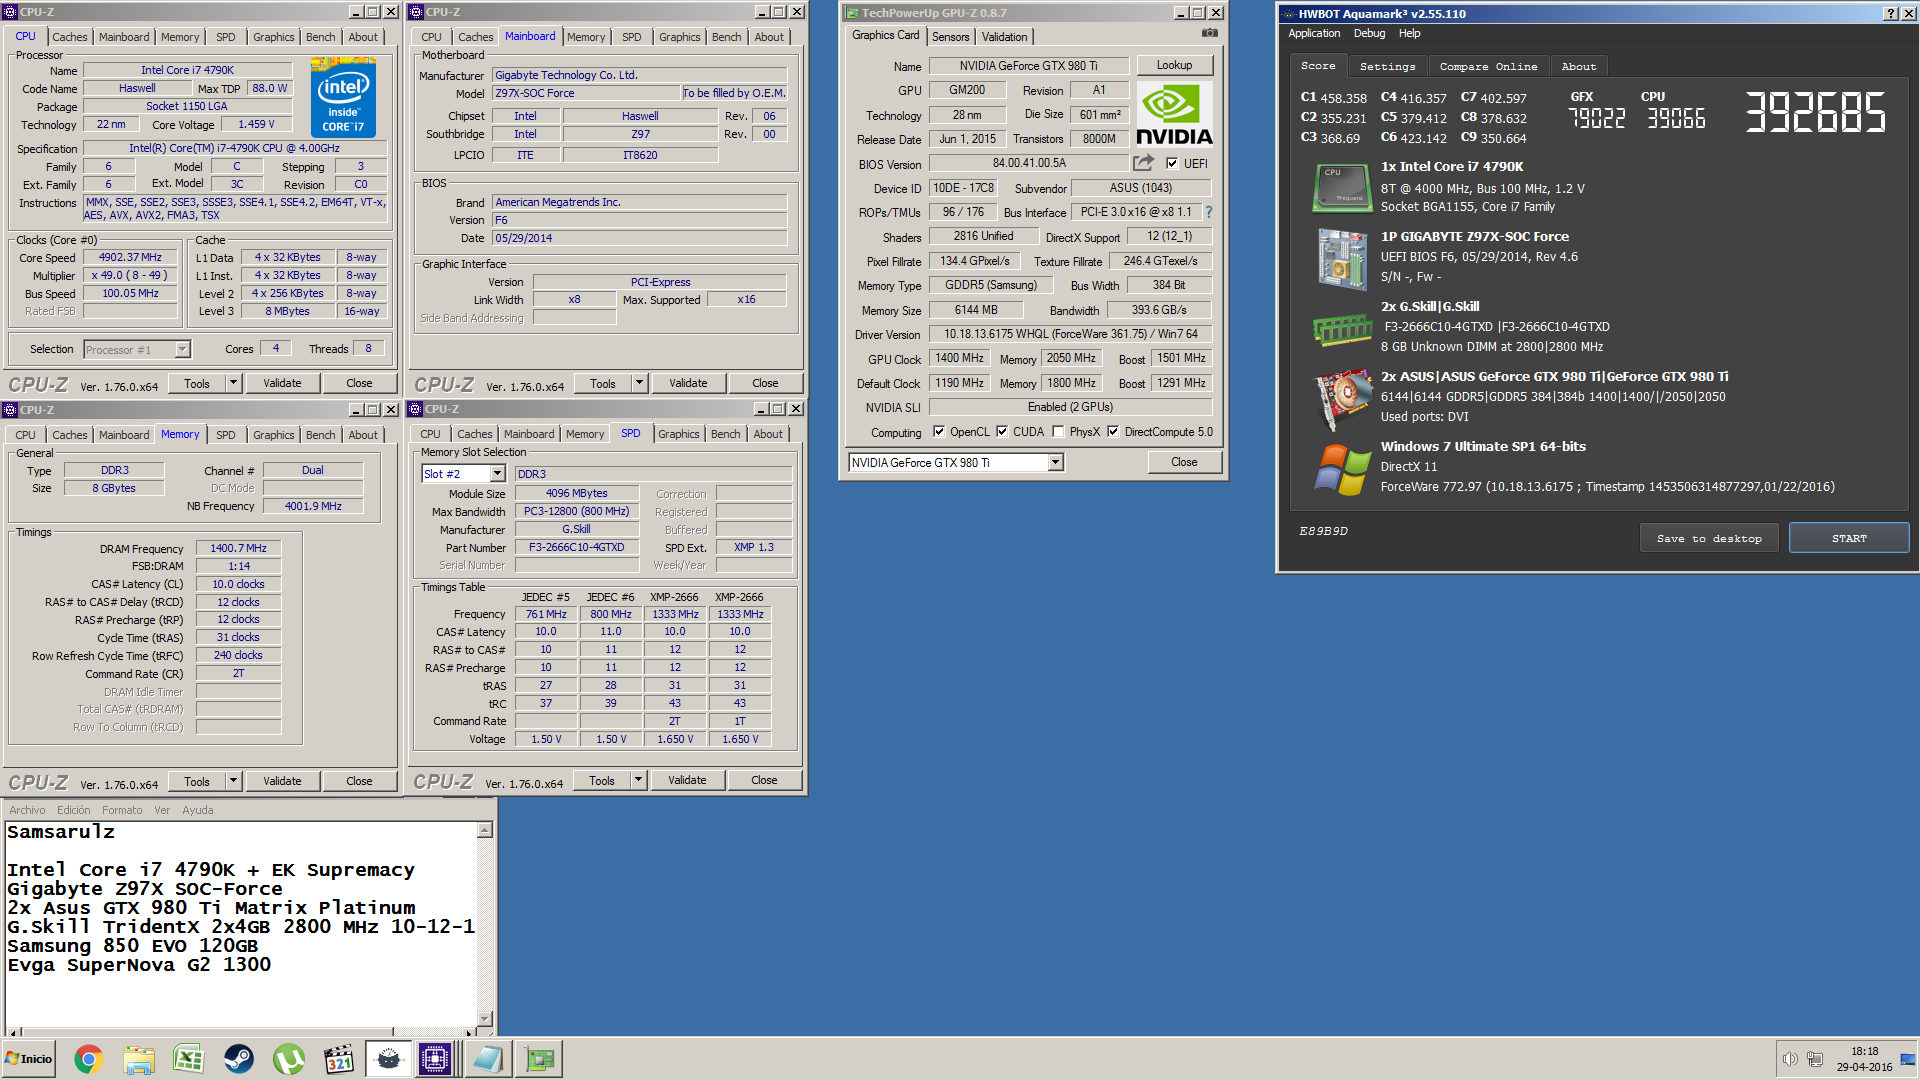Click the HWBOT Aquamark help question button
Screen dimensions: 1920x1080
pos(1890,13)
